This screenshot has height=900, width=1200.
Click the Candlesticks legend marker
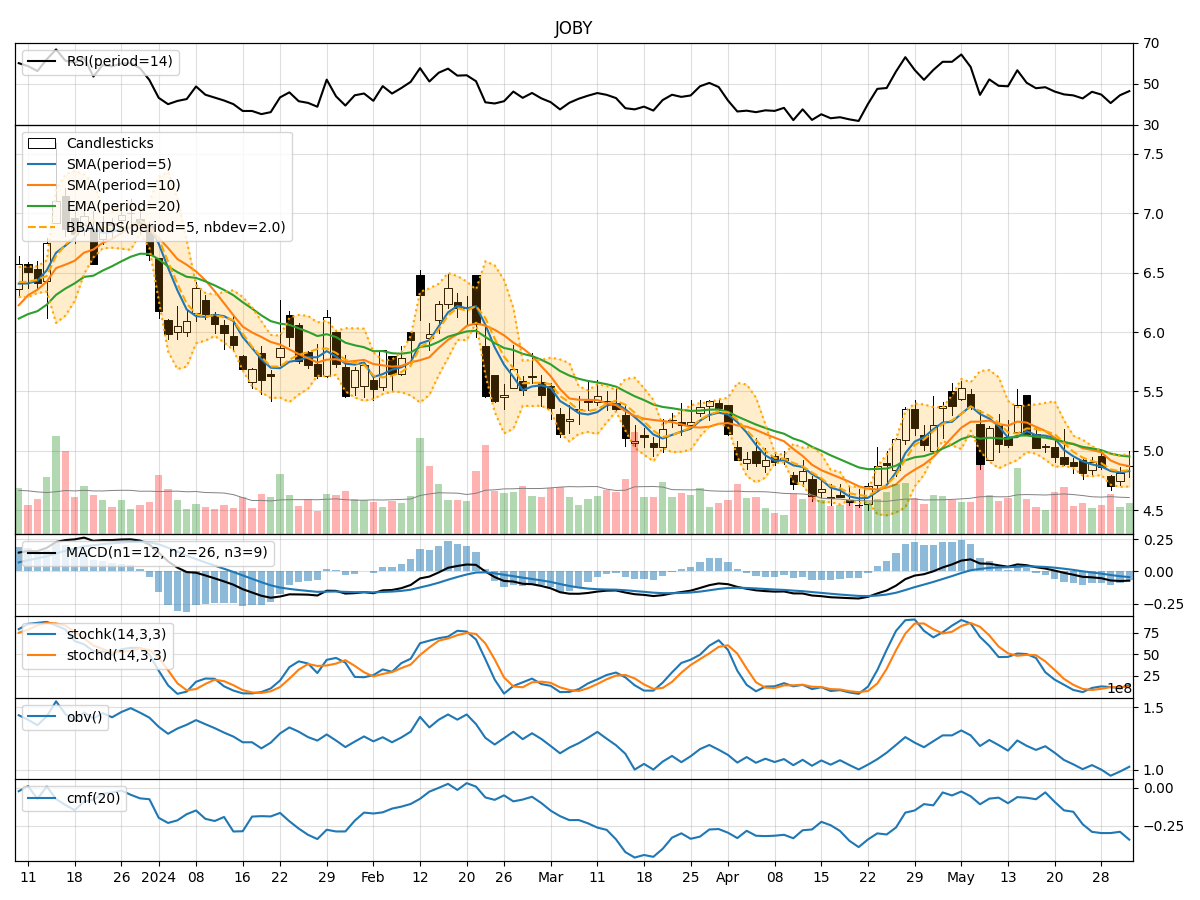[42, 141]
